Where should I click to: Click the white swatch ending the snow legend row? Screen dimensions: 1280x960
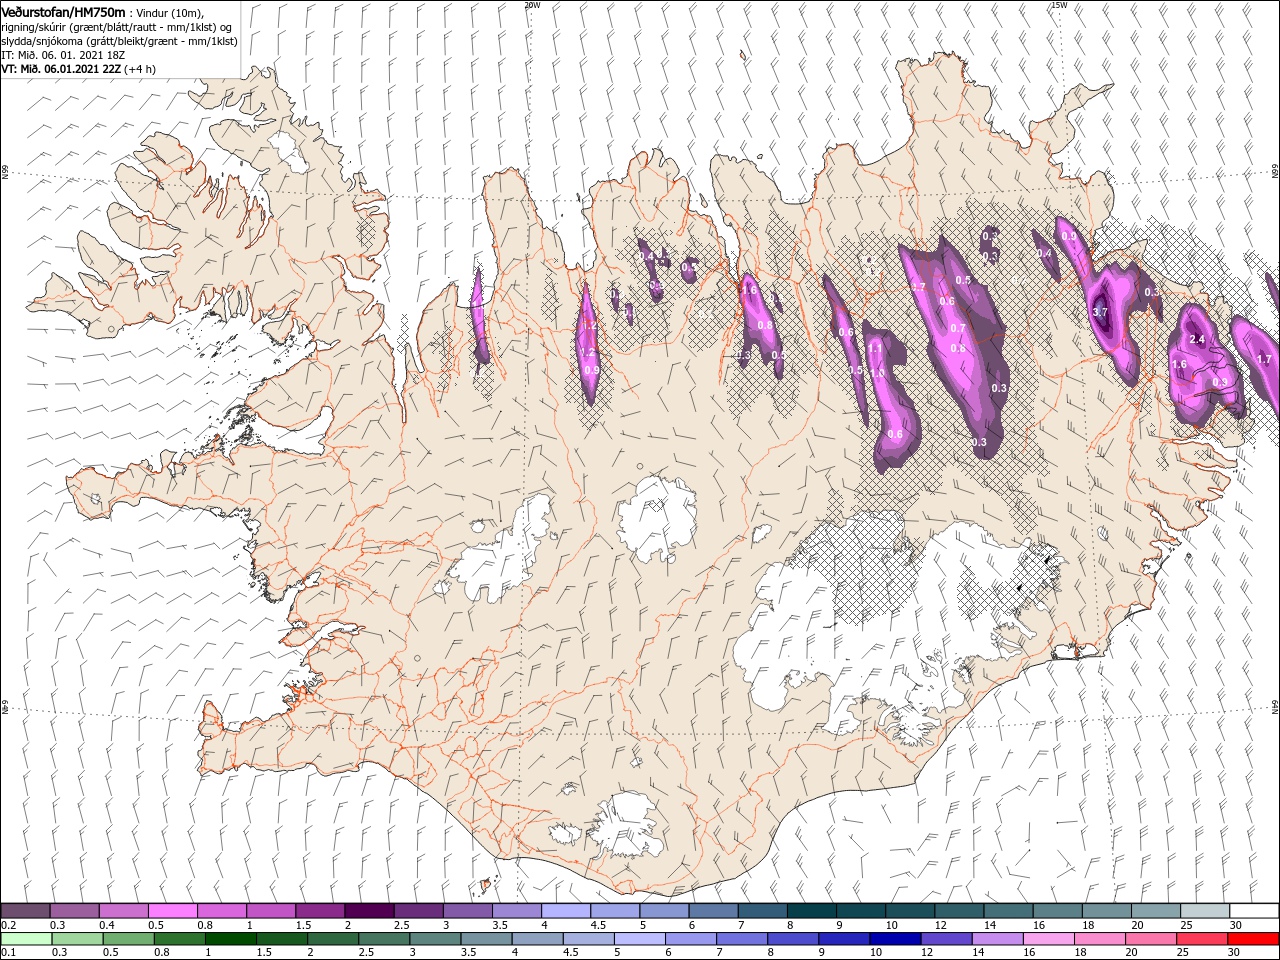point(1254,910)
